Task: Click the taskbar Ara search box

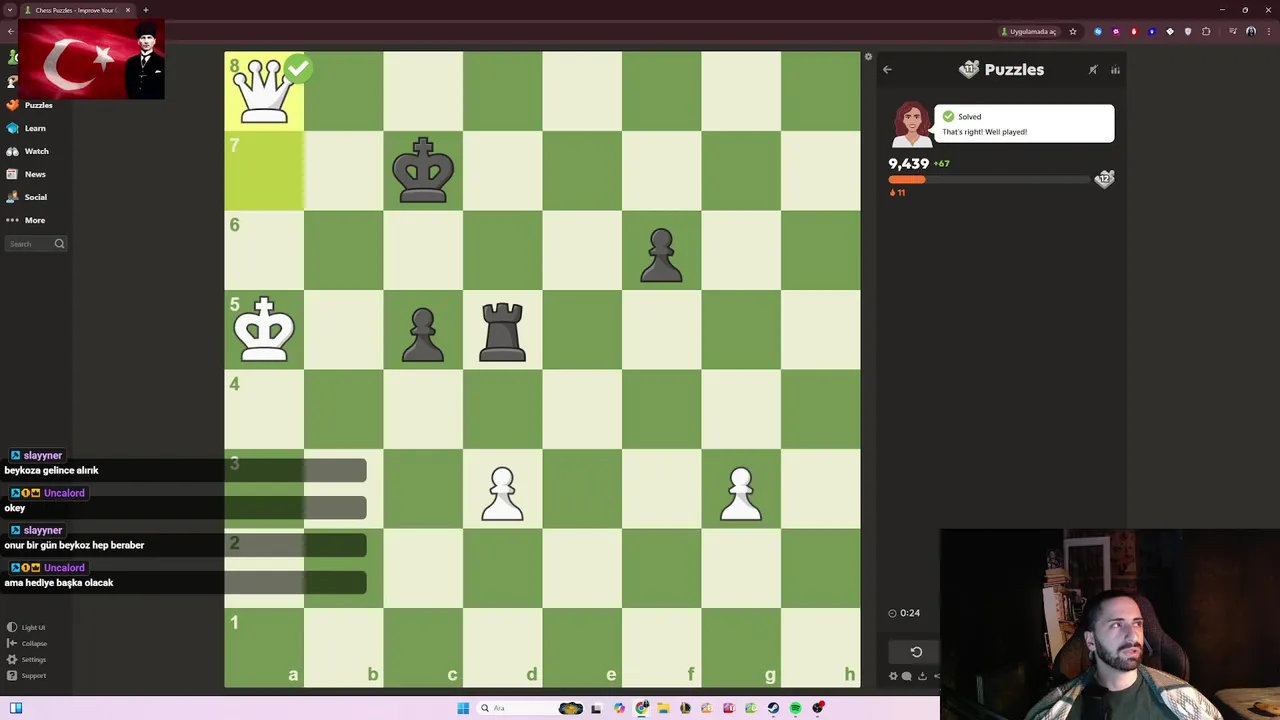Action: (x=530, y=708)
